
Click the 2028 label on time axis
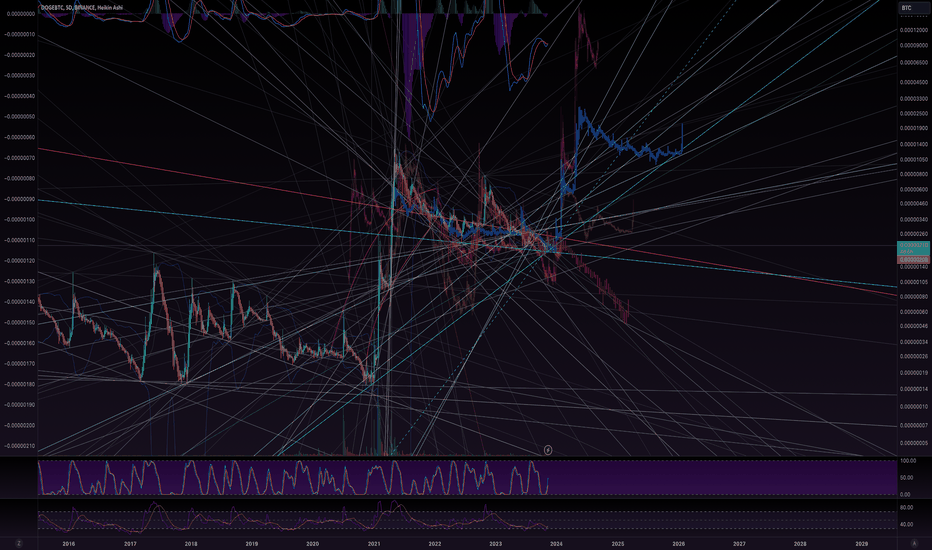click(x=800, y=543)
